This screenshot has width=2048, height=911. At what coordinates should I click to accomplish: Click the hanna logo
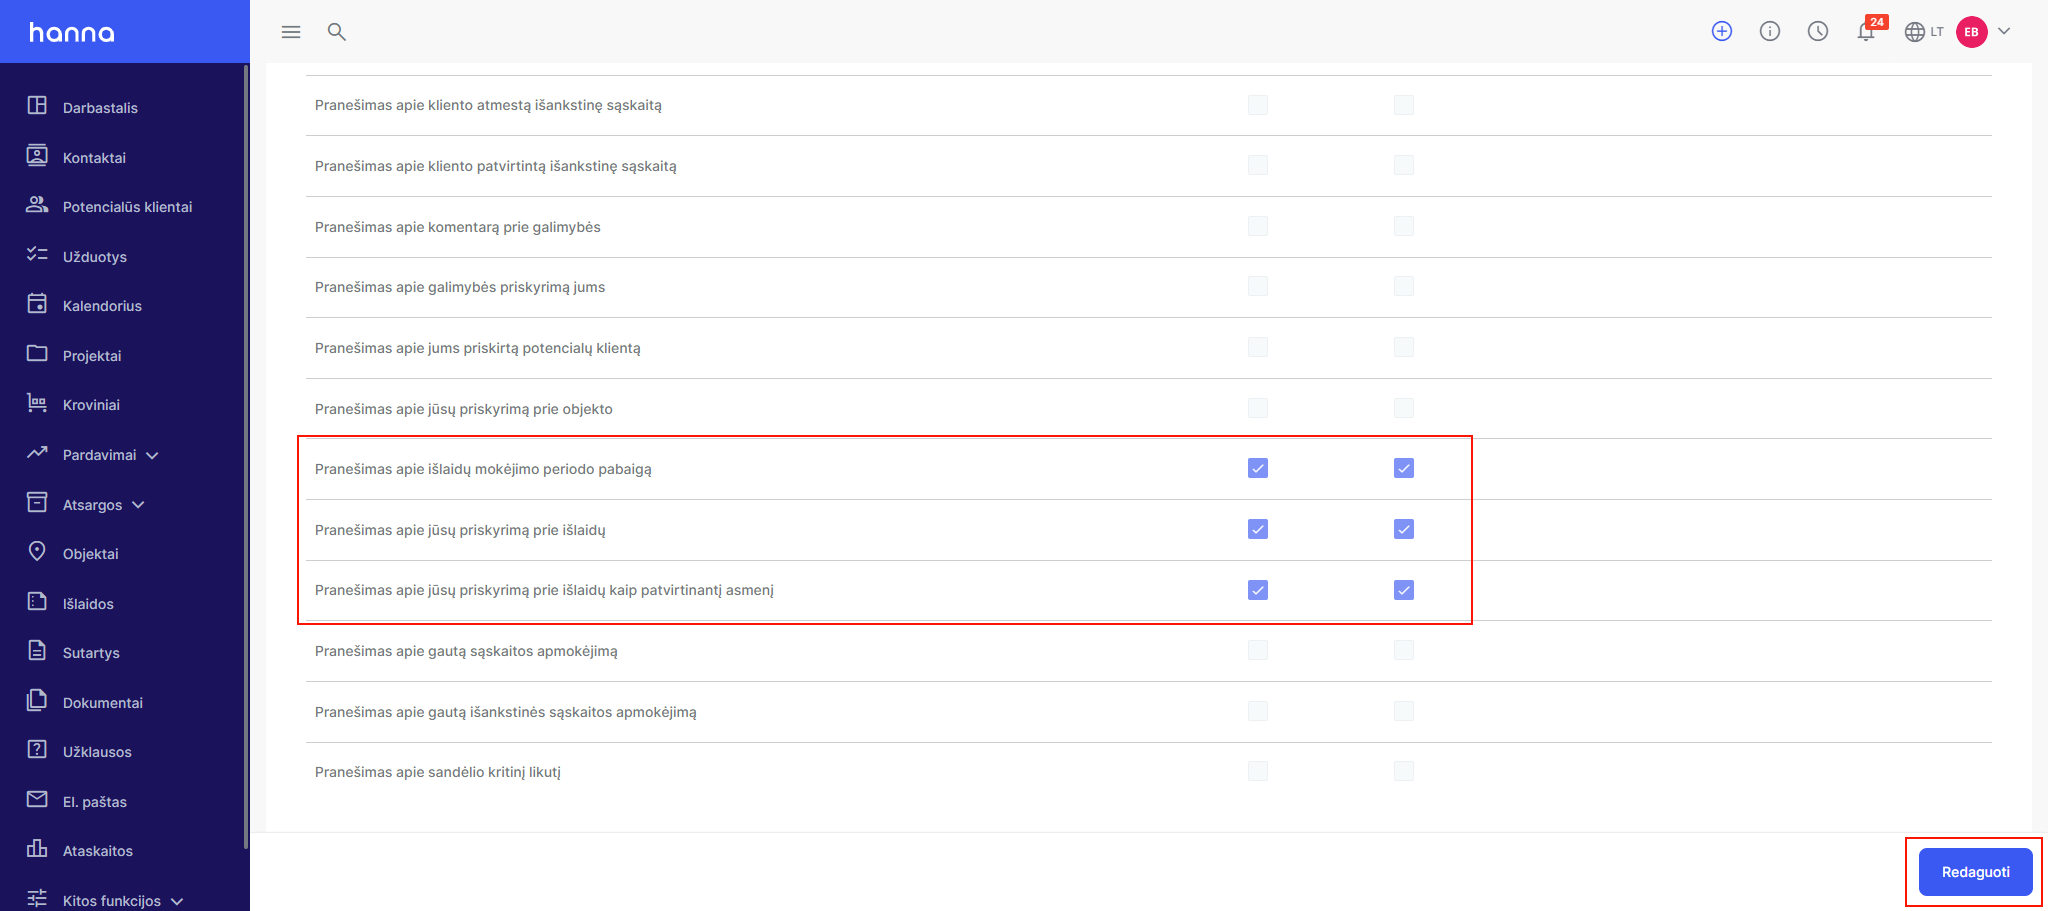pyautogui.click(x=72, y=32)
